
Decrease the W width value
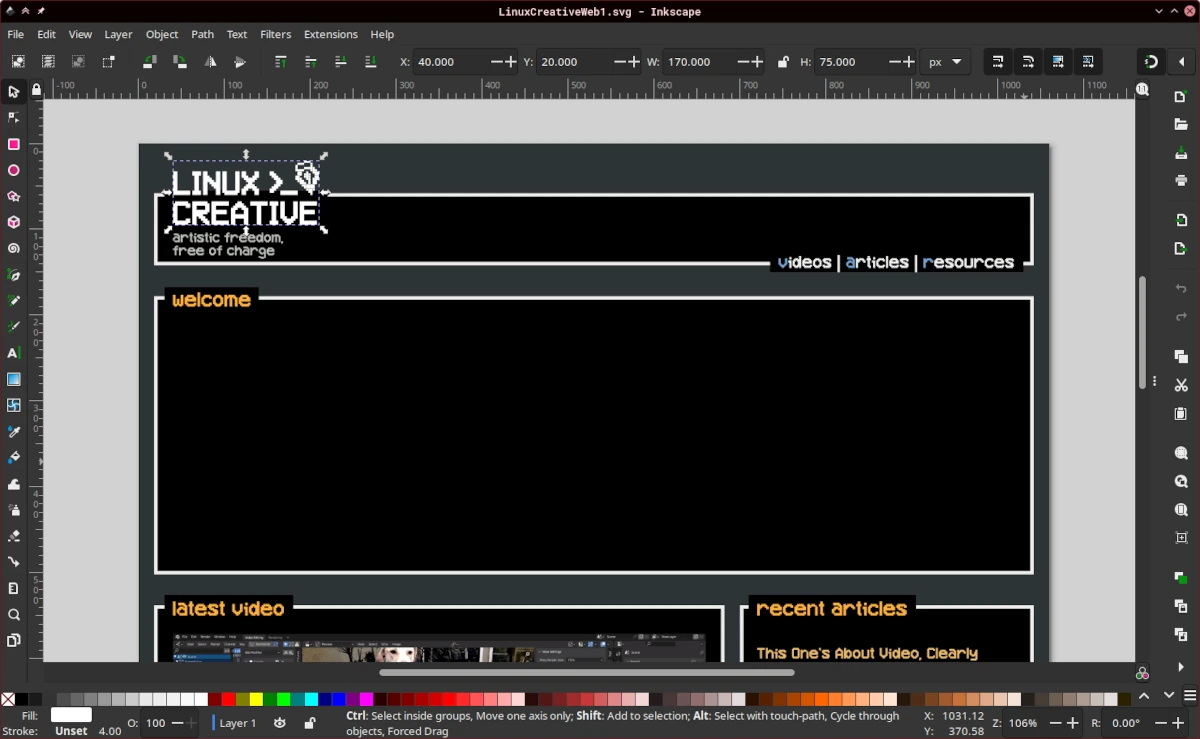click(743, 62)
